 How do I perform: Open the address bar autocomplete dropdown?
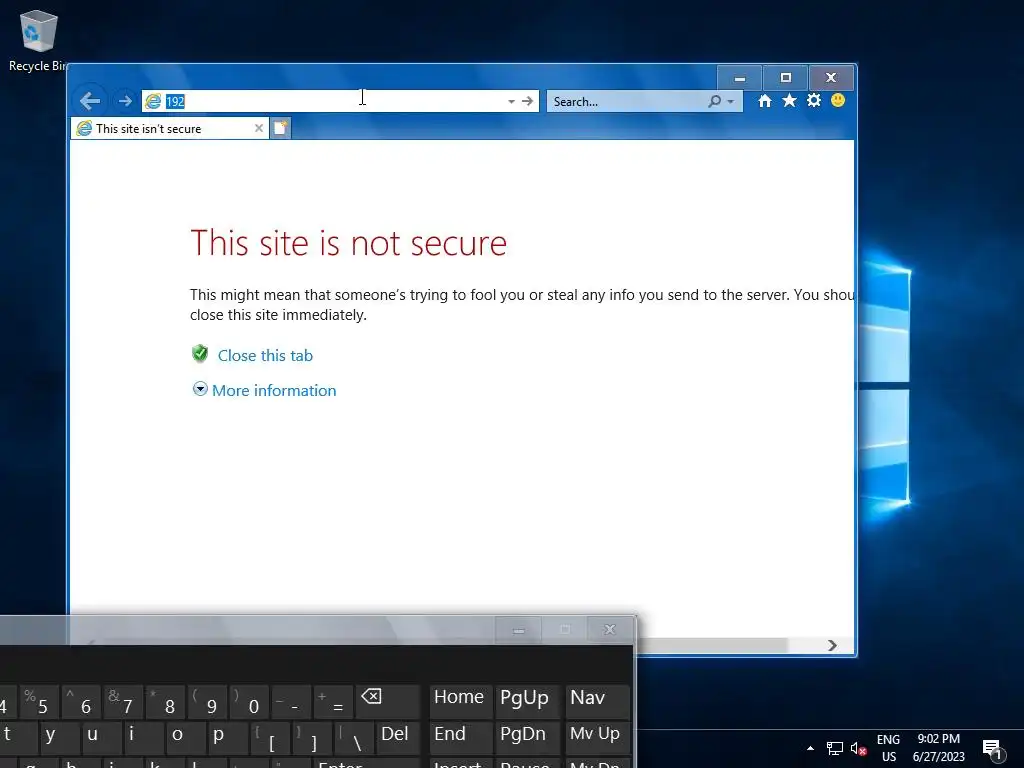[511, 102]
